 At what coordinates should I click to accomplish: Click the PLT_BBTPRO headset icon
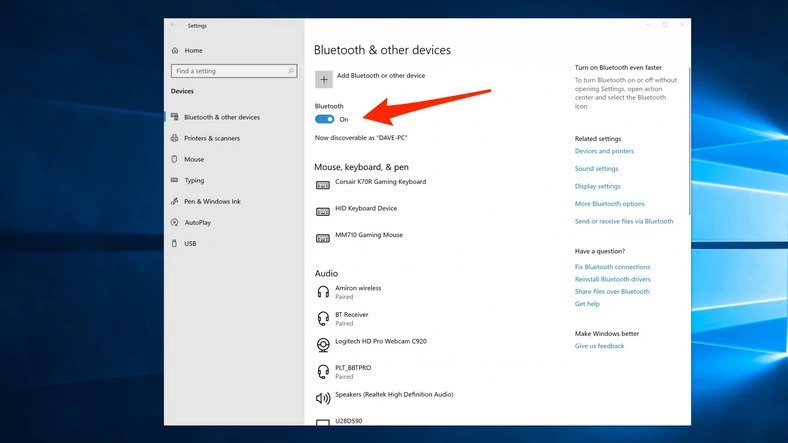(x=323, y=372)
